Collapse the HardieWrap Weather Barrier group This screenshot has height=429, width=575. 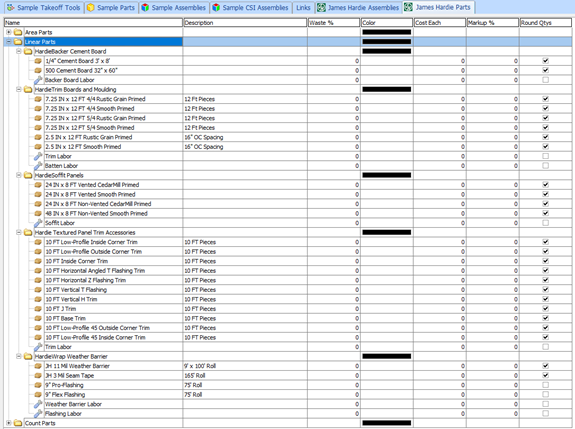(x=18, y=356)
